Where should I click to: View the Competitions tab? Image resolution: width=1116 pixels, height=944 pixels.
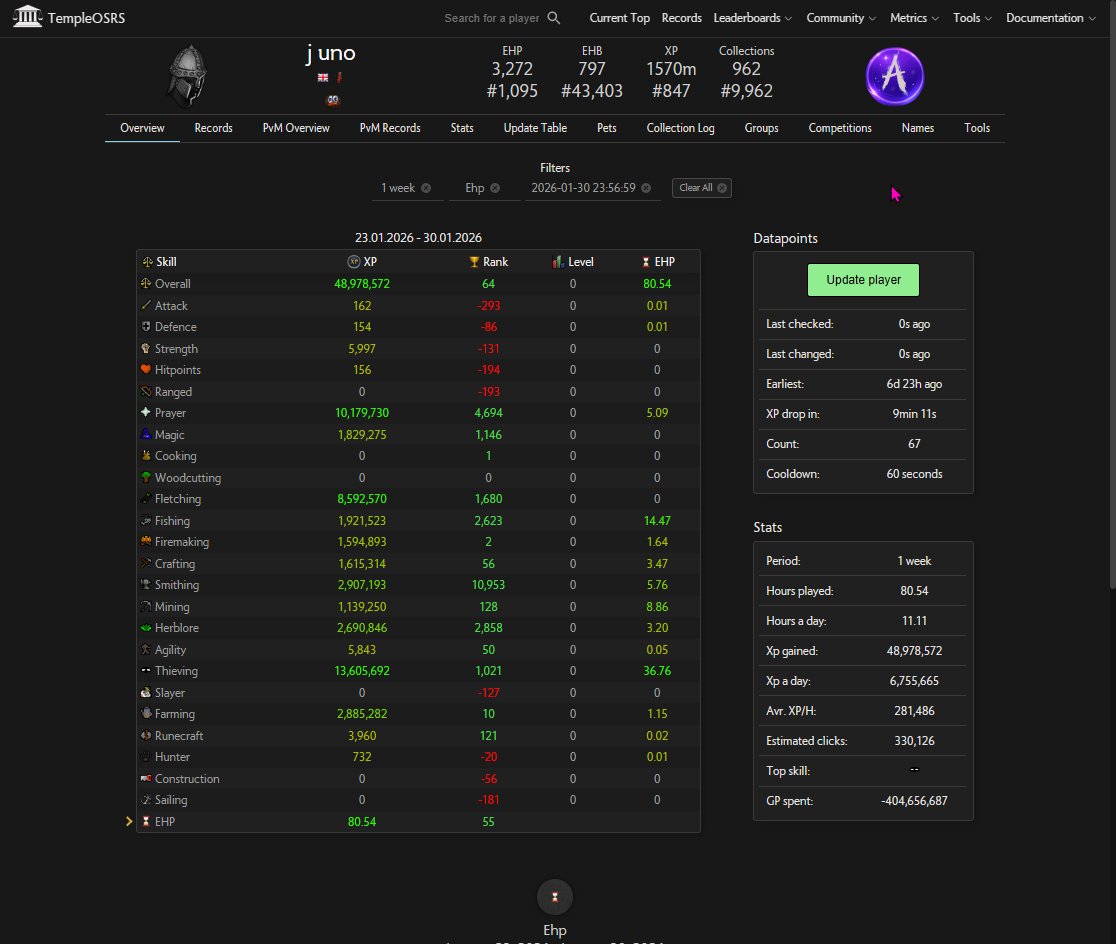(x=840, y=128)
